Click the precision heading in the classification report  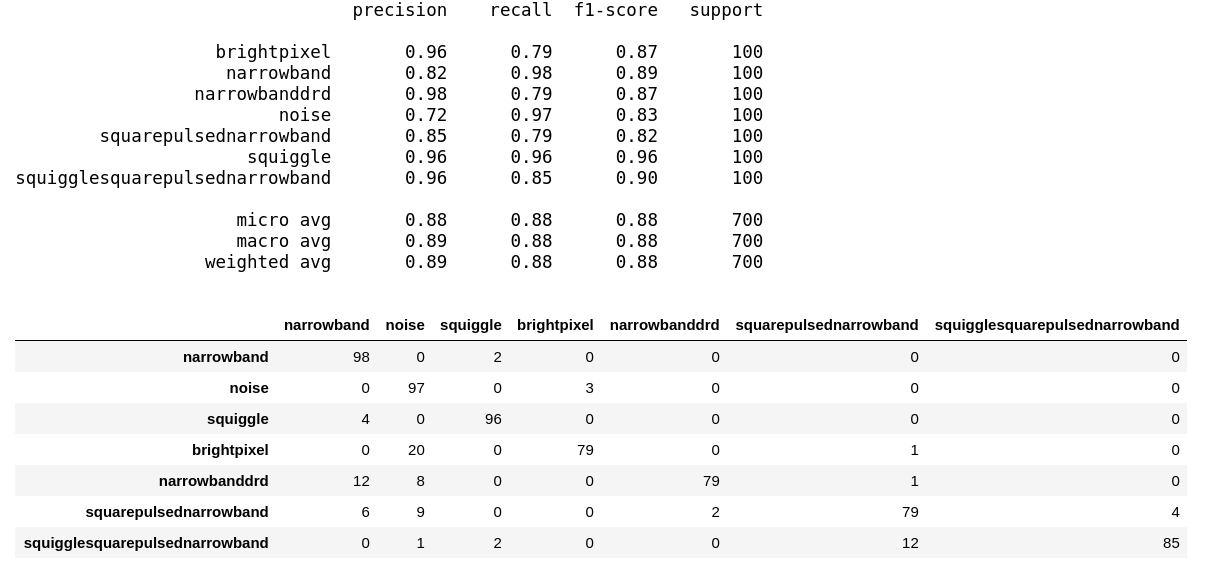pyautogui.click(x=399, y=10)
